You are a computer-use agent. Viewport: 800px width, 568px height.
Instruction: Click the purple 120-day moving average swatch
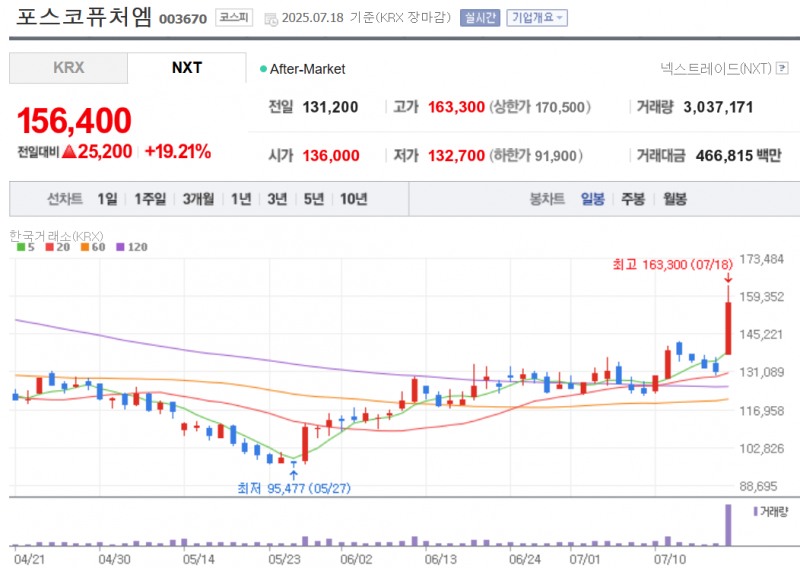120,247
